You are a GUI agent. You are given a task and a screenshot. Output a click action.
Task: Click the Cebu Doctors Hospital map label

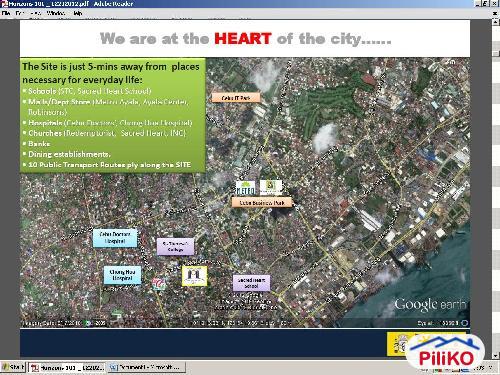pos(115,238)
